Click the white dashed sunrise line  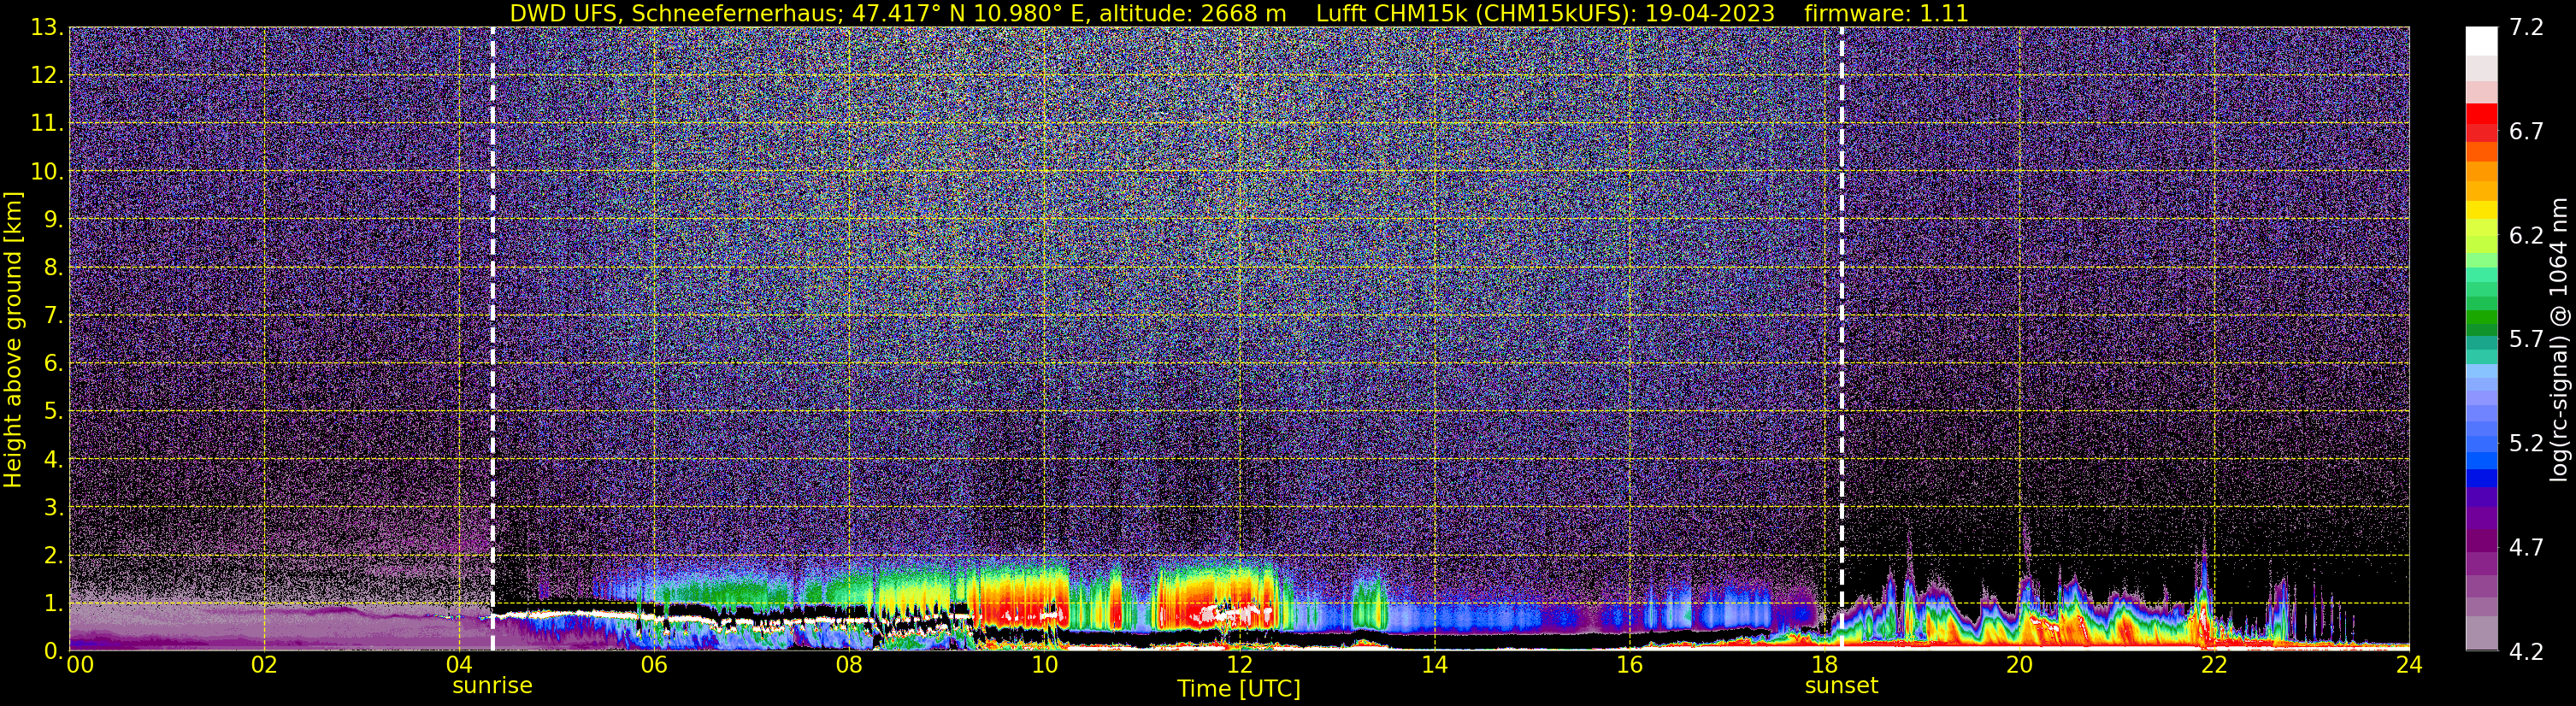coord(492,339)
